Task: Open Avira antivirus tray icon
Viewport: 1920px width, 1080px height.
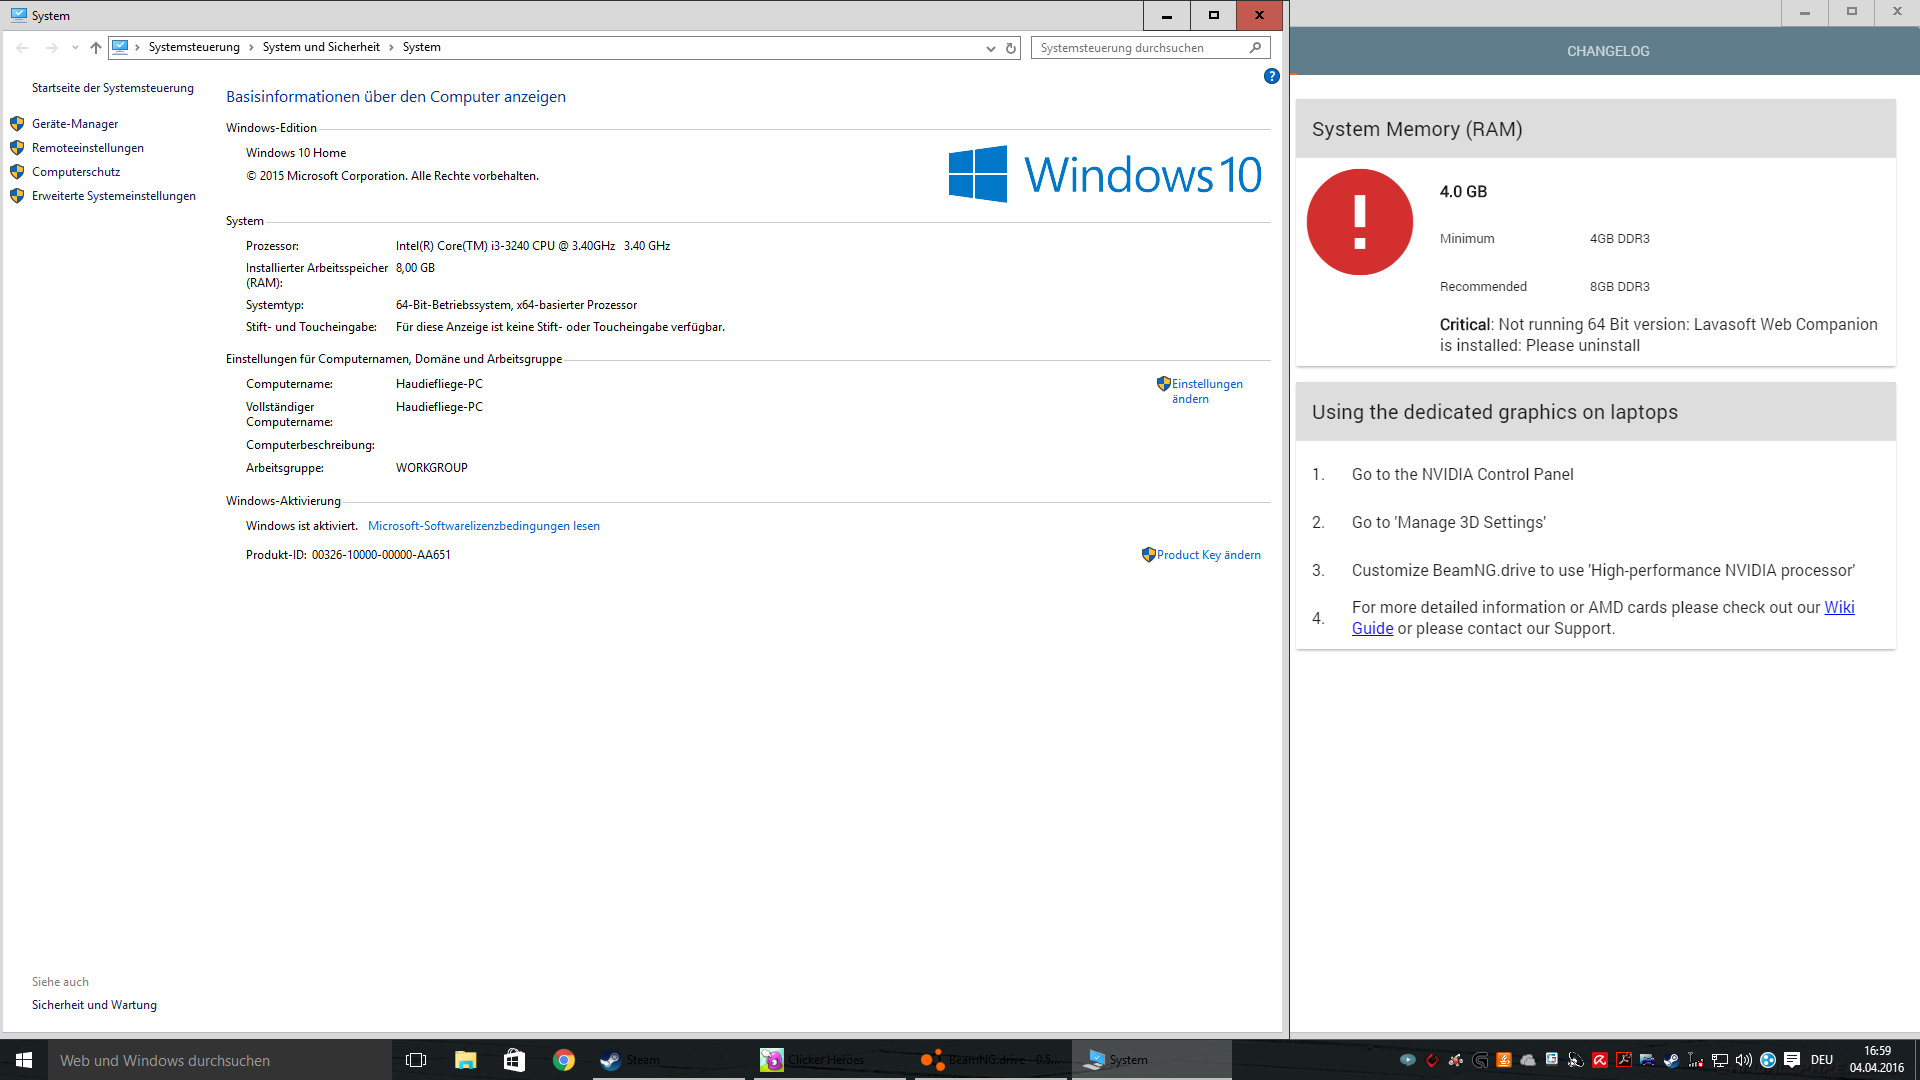Action: 1600,1060
